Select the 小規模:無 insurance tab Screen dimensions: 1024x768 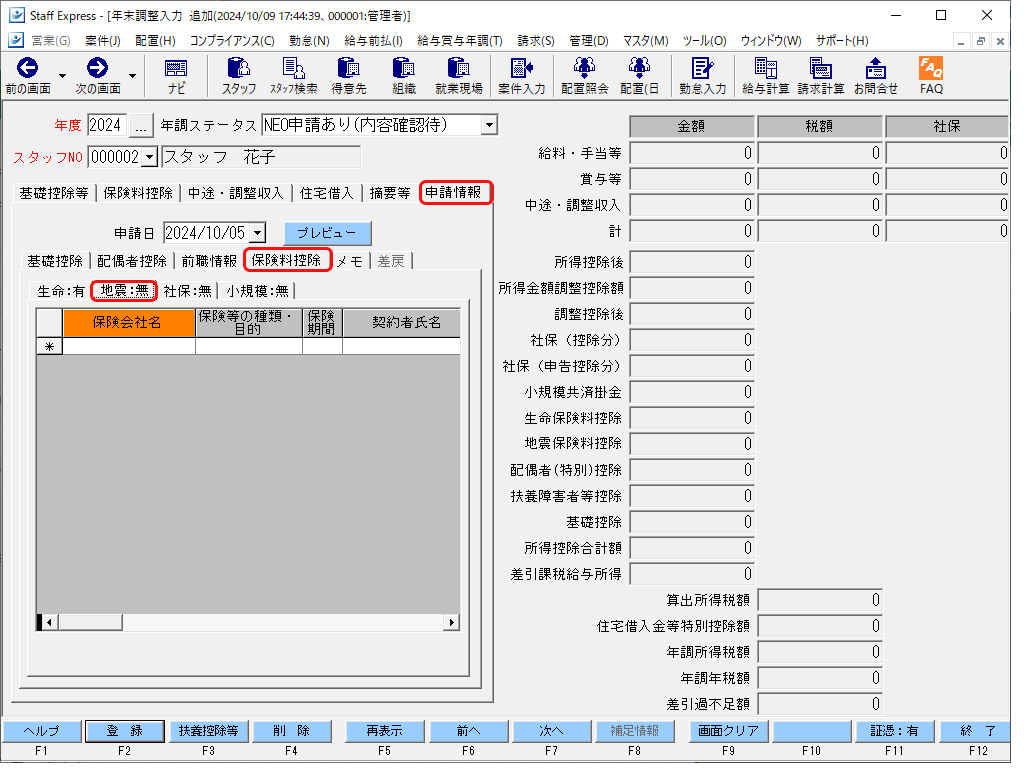click(x=257, y=291)
